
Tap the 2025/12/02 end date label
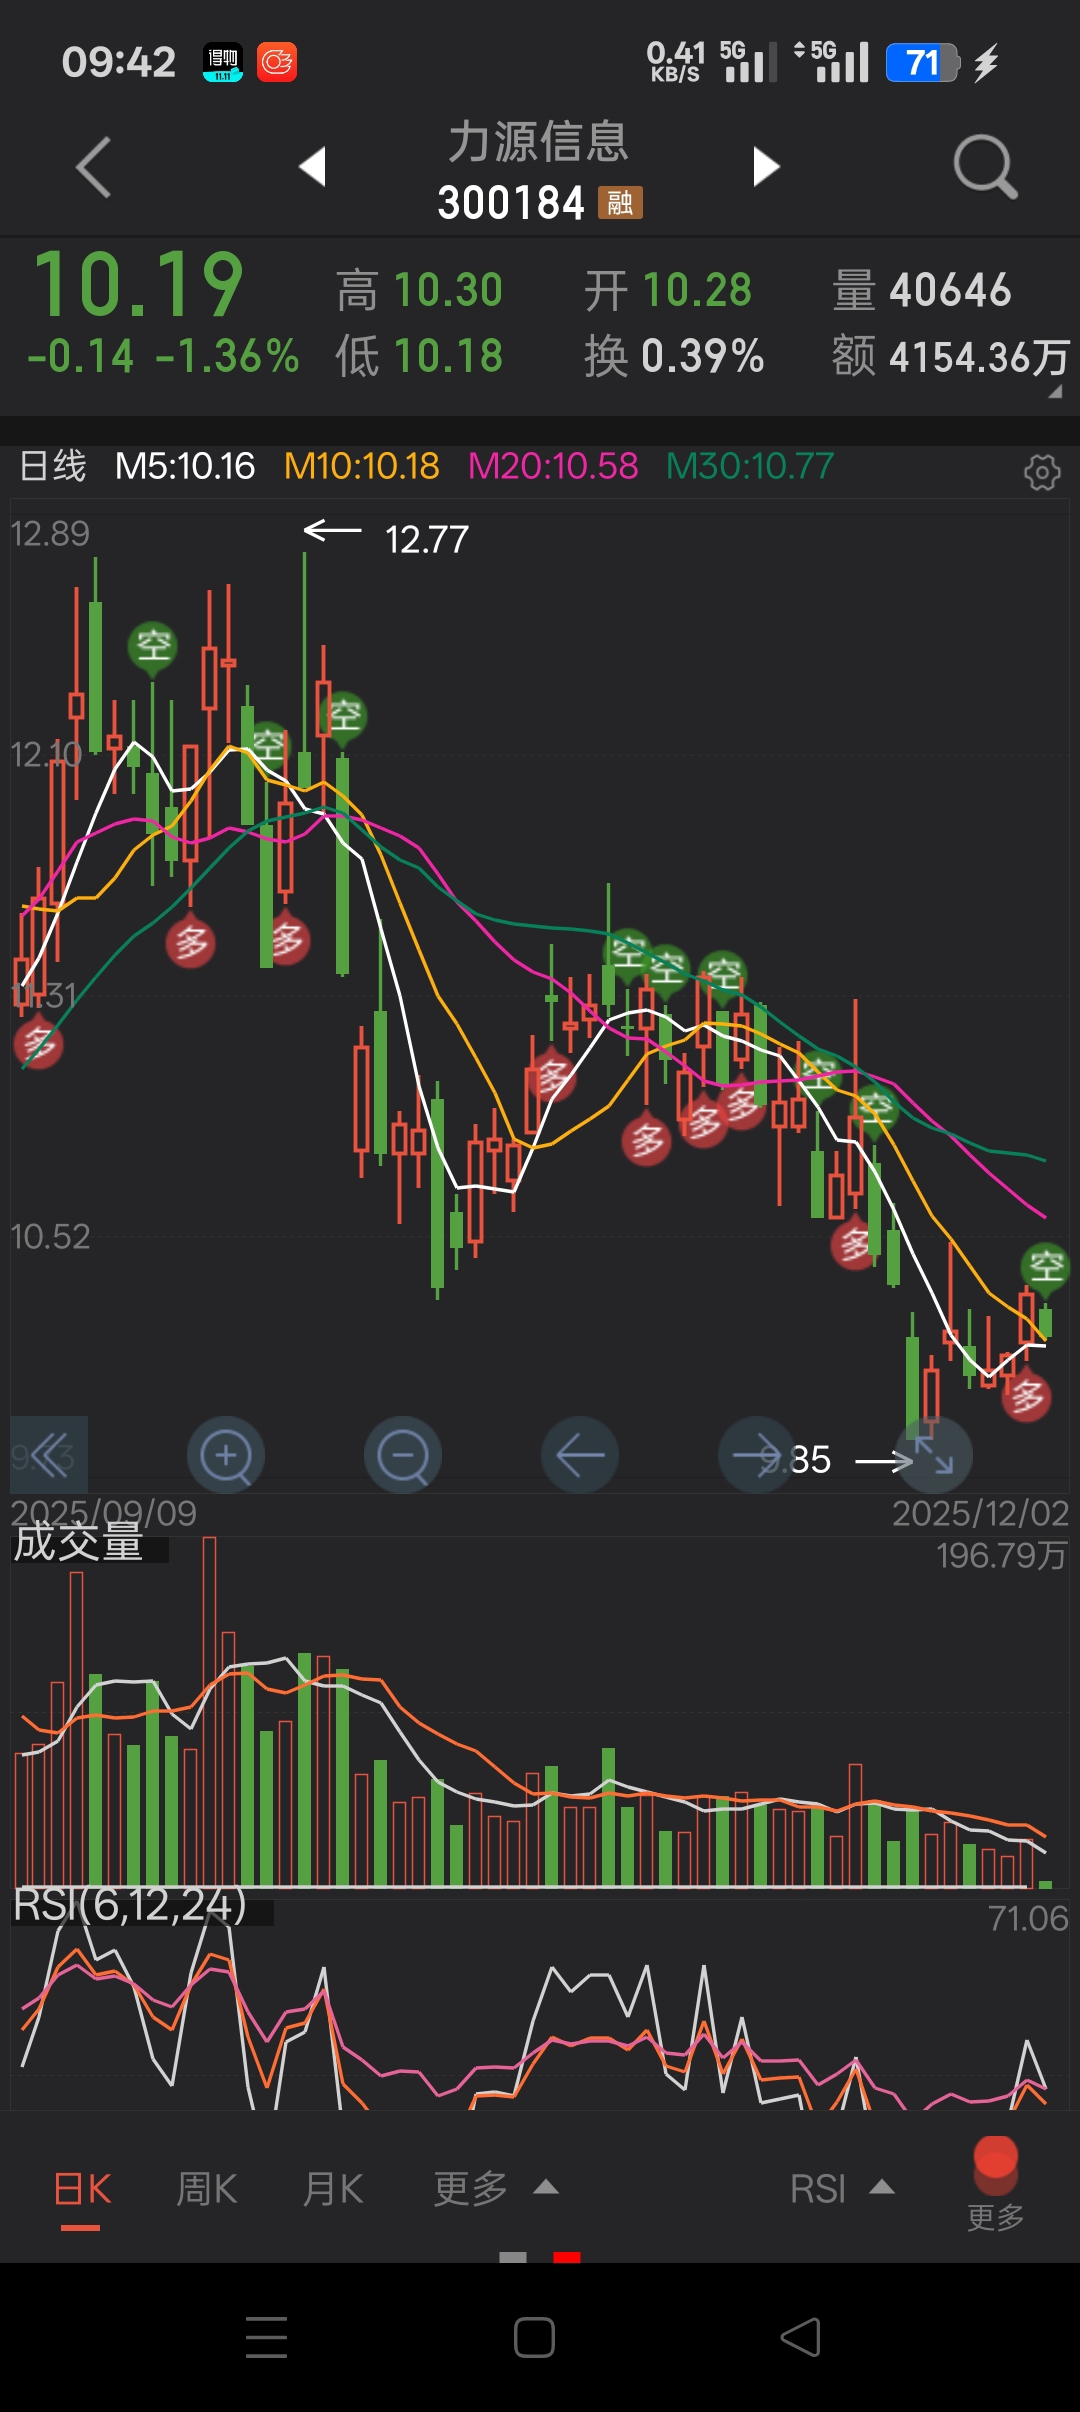tap(980, 1513)
